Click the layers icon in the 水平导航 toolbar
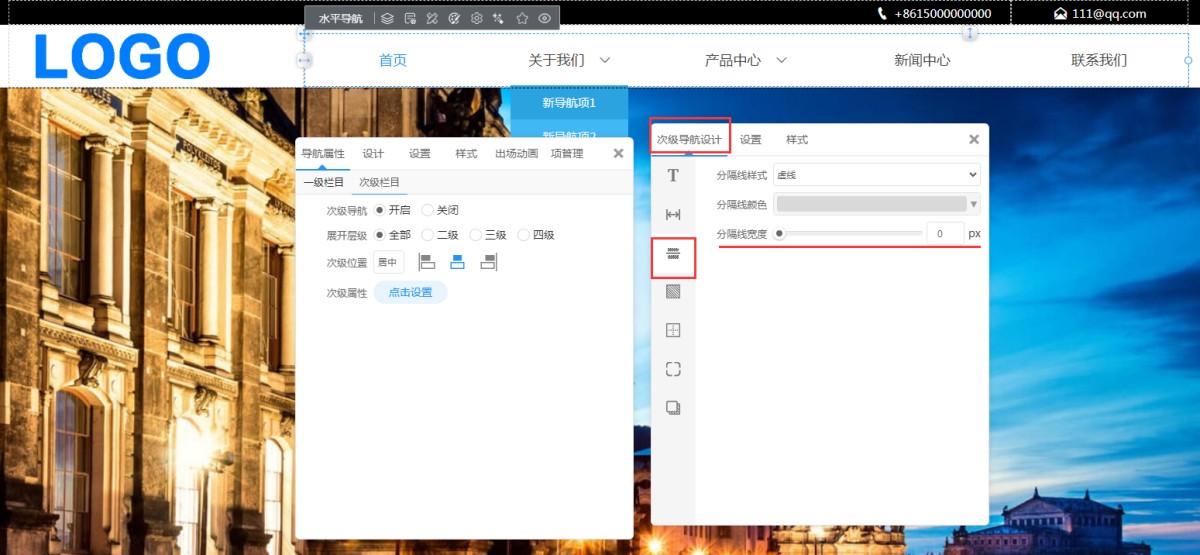1200x555 pixels. coord(387,18)
